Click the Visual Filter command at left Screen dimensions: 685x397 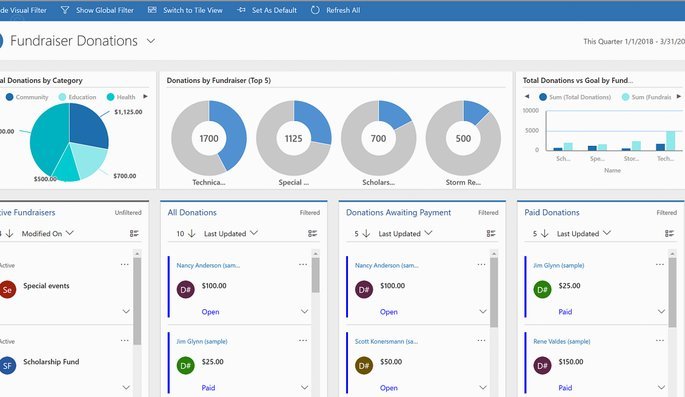(23, 10)
